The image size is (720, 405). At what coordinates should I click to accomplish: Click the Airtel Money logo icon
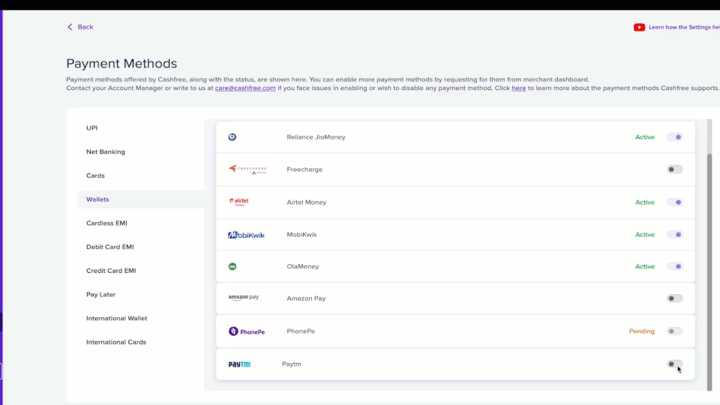239,202
